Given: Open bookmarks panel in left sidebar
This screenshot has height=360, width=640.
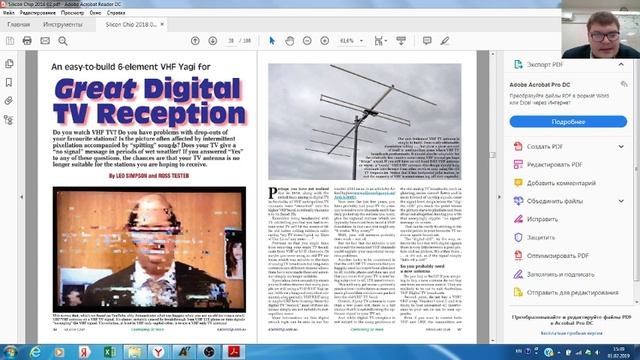Looking at the screenshot, I should 9,82.
